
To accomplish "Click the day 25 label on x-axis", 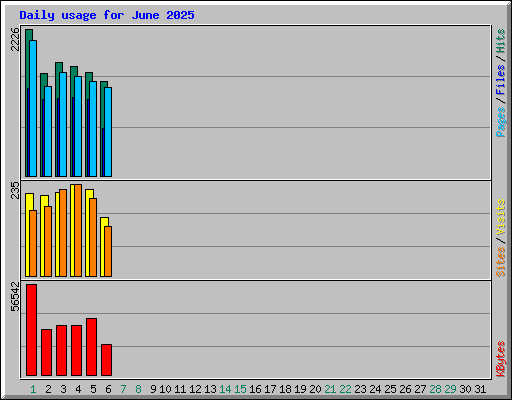I will click(x=390, y=389).
